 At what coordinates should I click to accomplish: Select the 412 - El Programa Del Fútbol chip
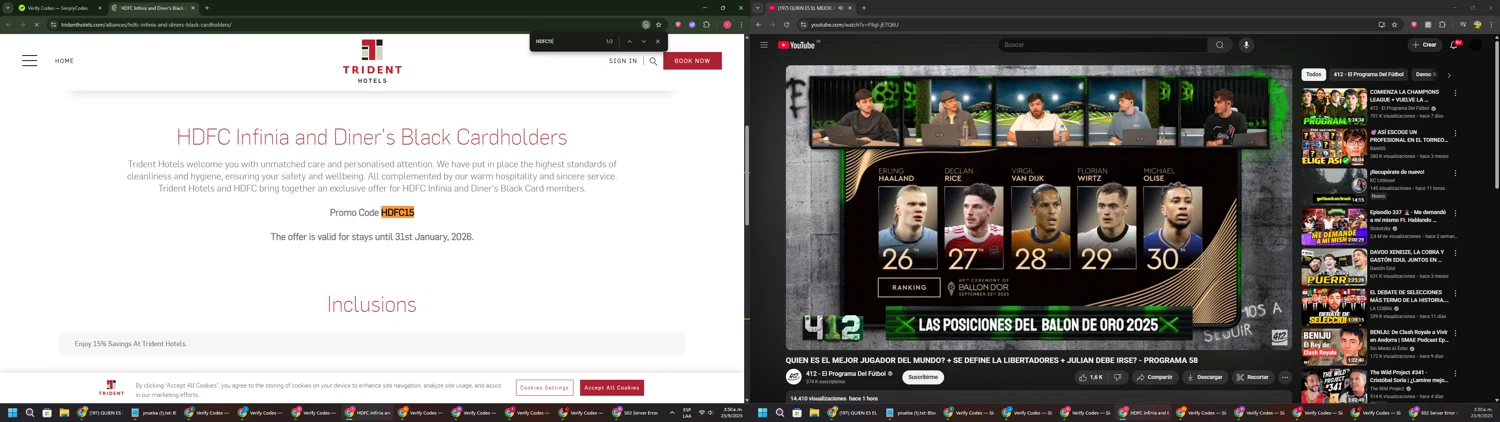(x=1368, y=74)
